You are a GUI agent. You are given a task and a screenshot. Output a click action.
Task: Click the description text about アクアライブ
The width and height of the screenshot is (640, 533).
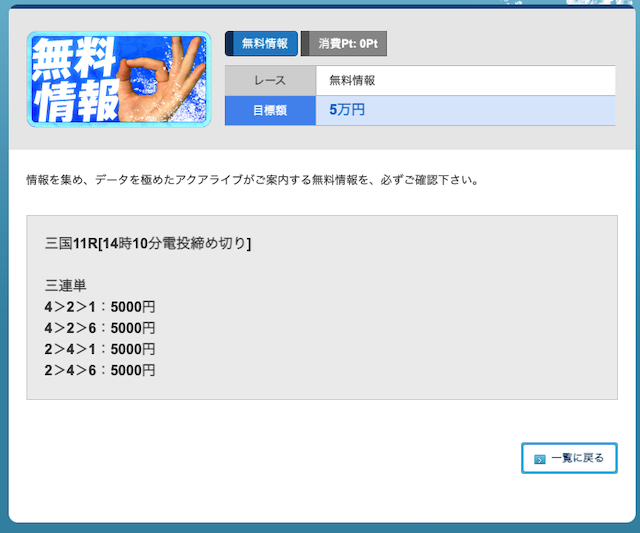tap(252, 180)
